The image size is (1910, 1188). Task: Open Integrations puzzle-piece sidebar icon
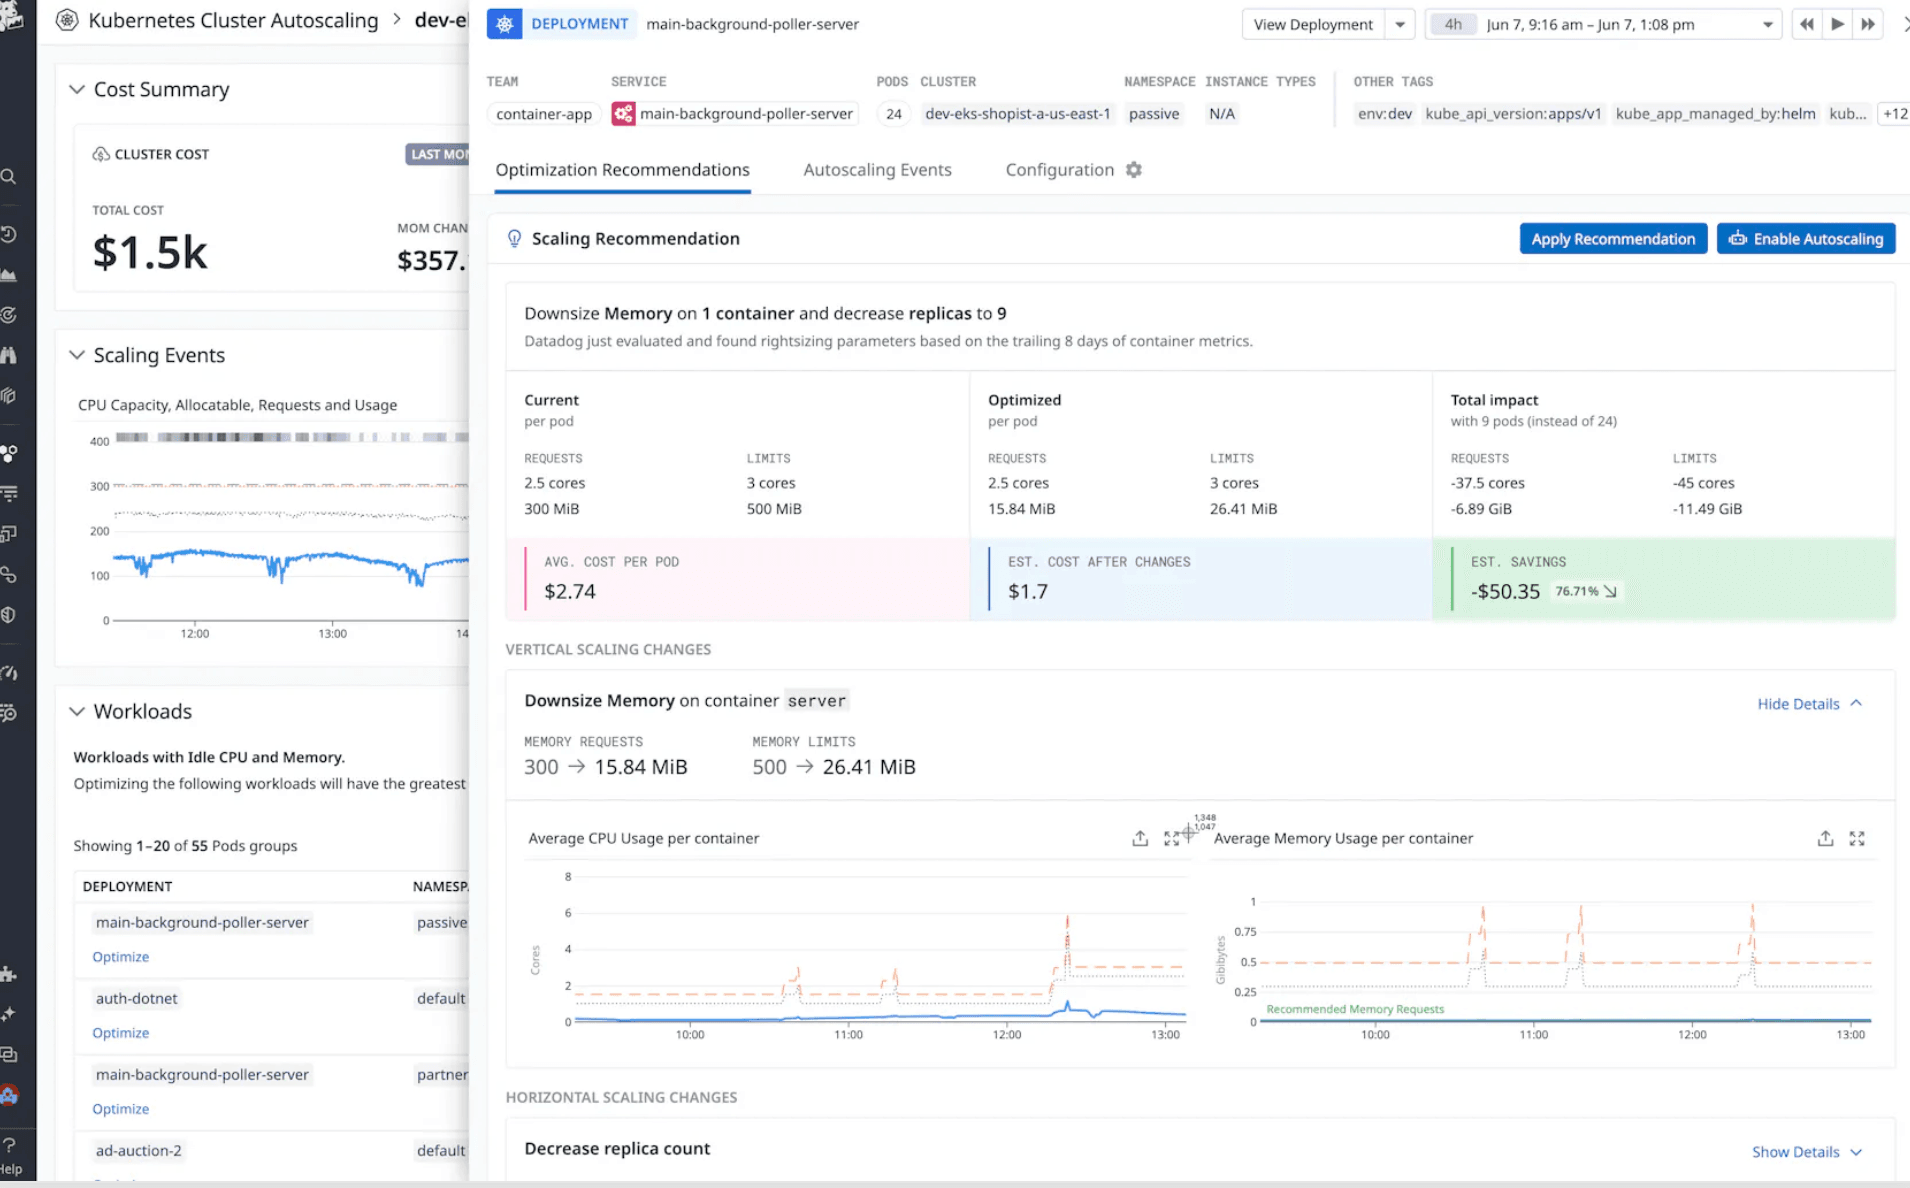[9, 974]
